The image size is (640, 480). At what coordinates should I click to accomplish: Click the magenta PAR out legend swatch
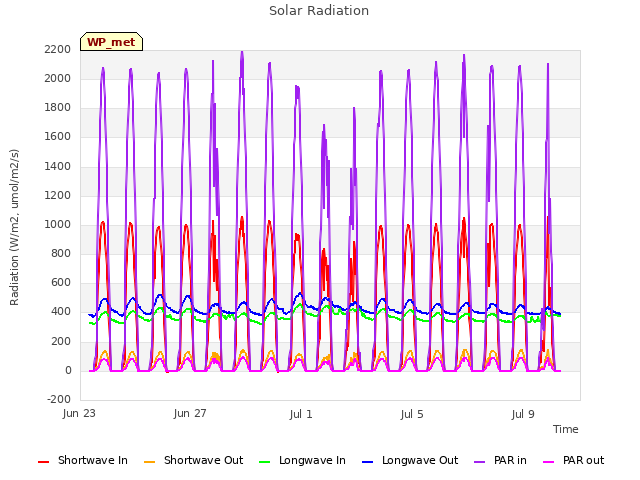(x=549, y=462)
